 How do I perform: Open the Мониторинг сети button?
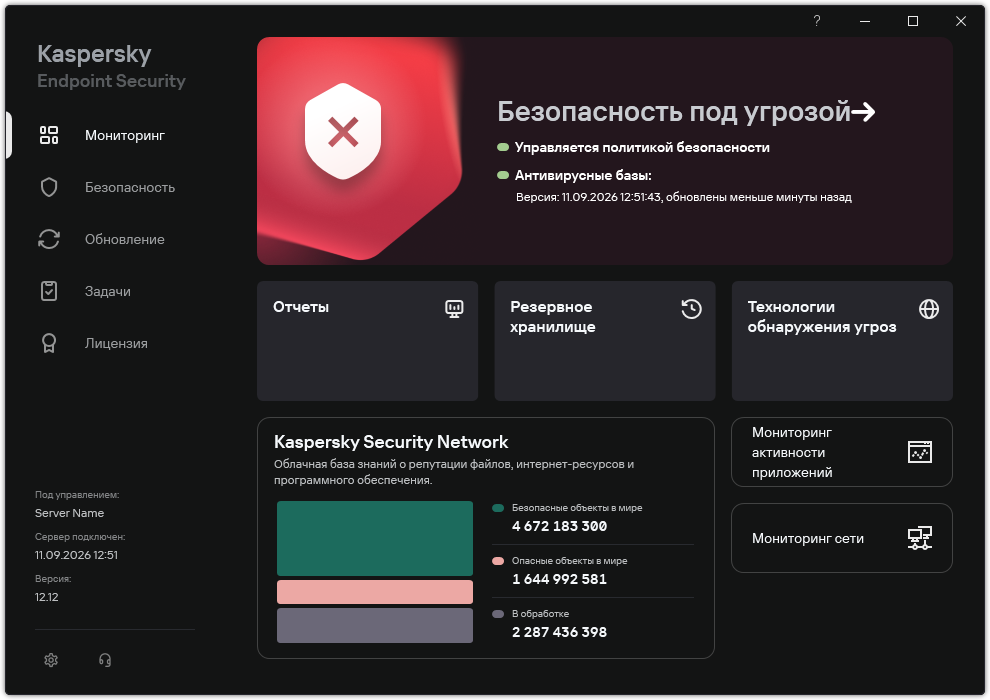click(842, 538)
